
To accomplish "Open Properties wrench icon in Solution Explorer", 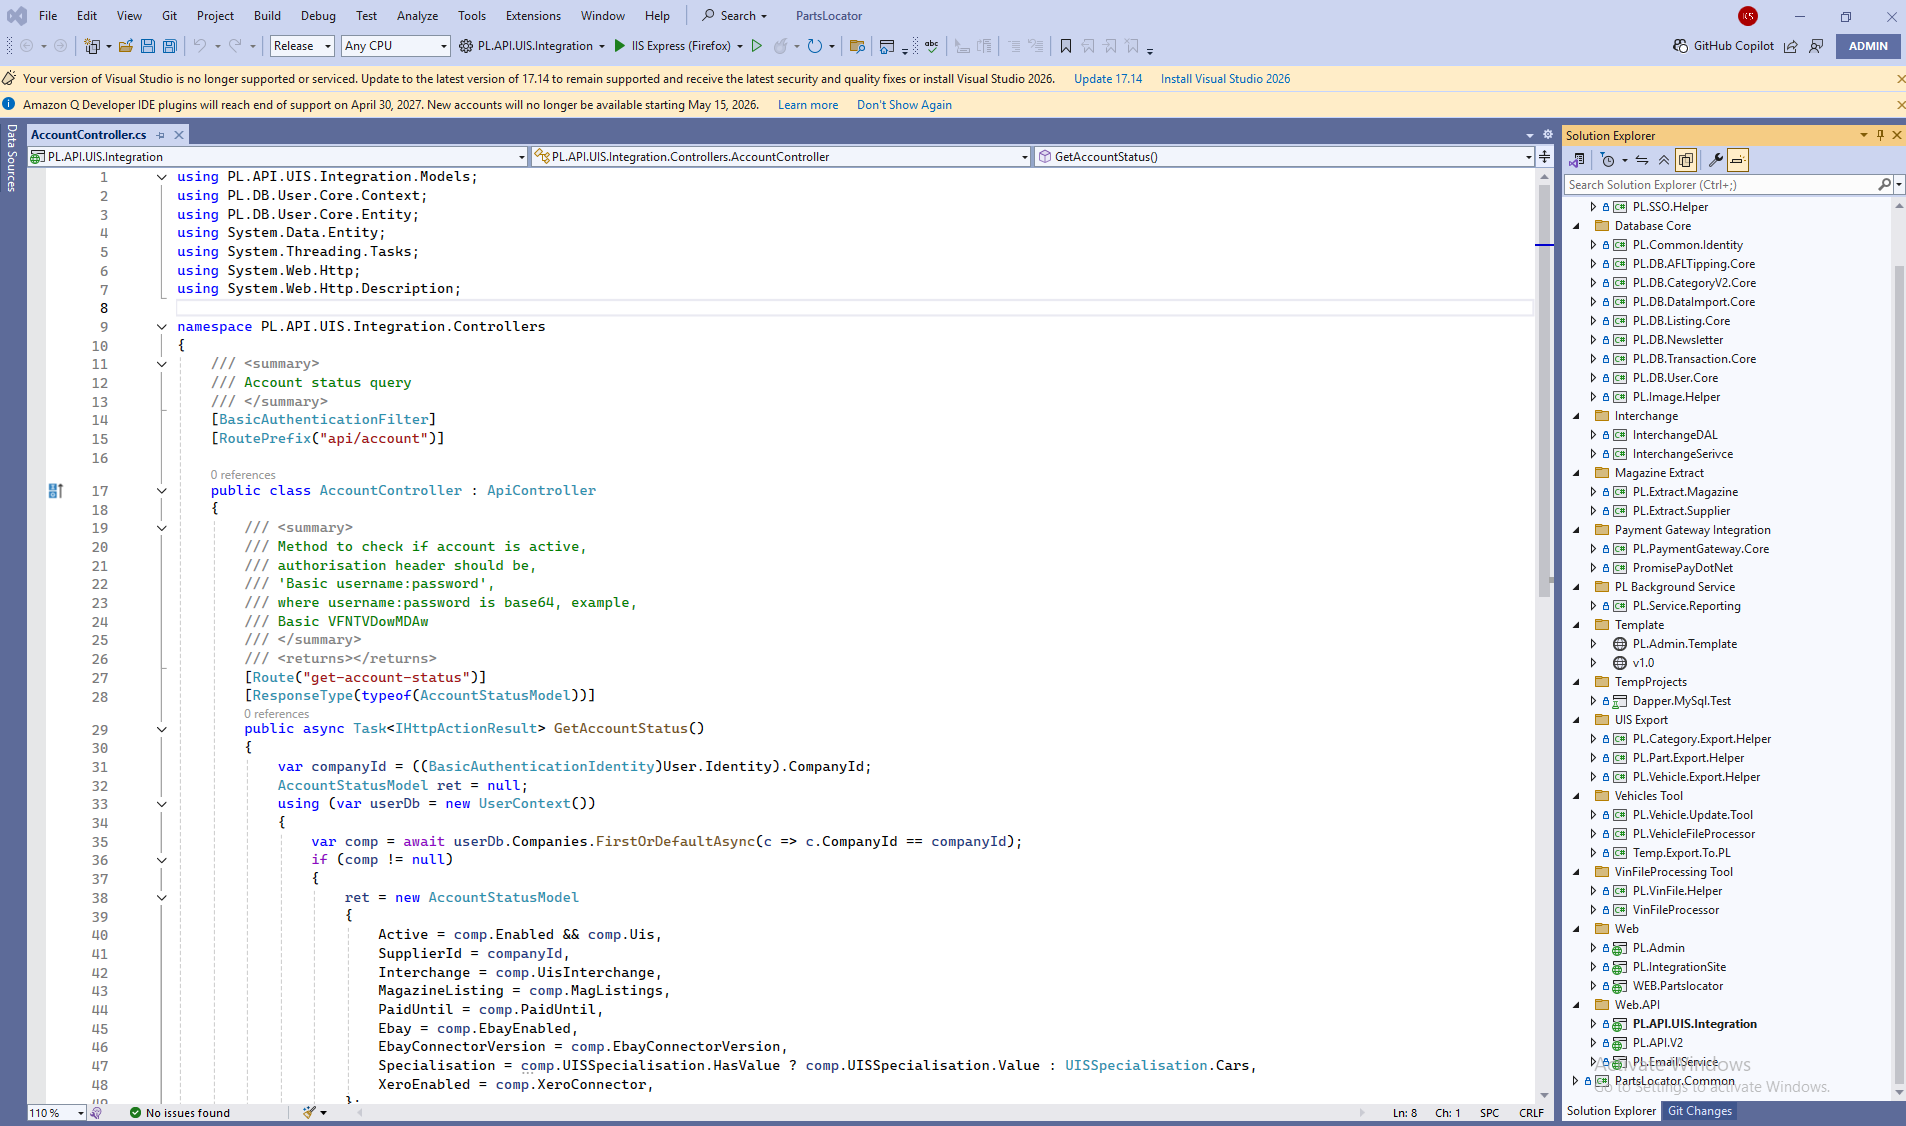I will coord(1716,160).
